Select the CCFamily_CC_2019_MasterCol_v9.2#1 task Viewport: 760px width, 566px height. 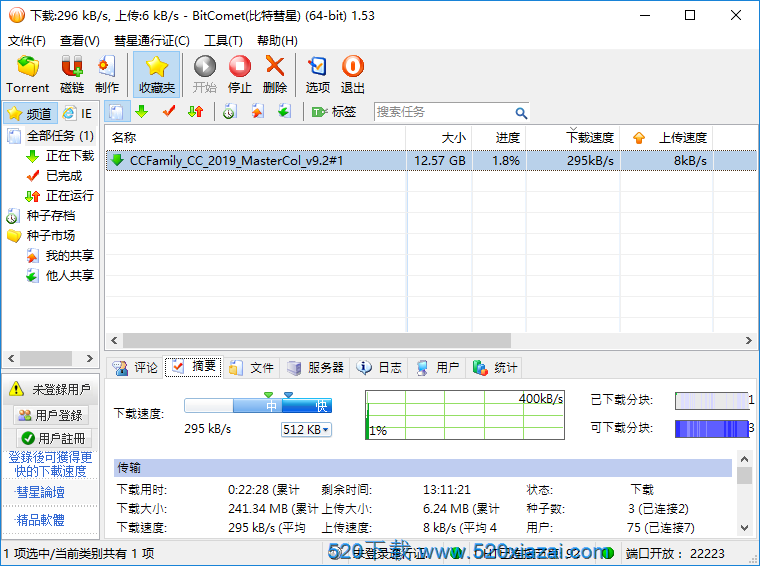point(431,160)
